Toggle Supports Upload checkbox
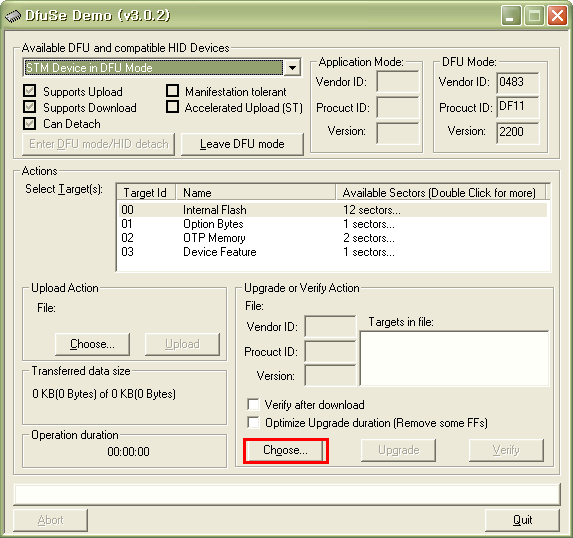This screenshot has height=538, width=573. [x=29, y=91]
